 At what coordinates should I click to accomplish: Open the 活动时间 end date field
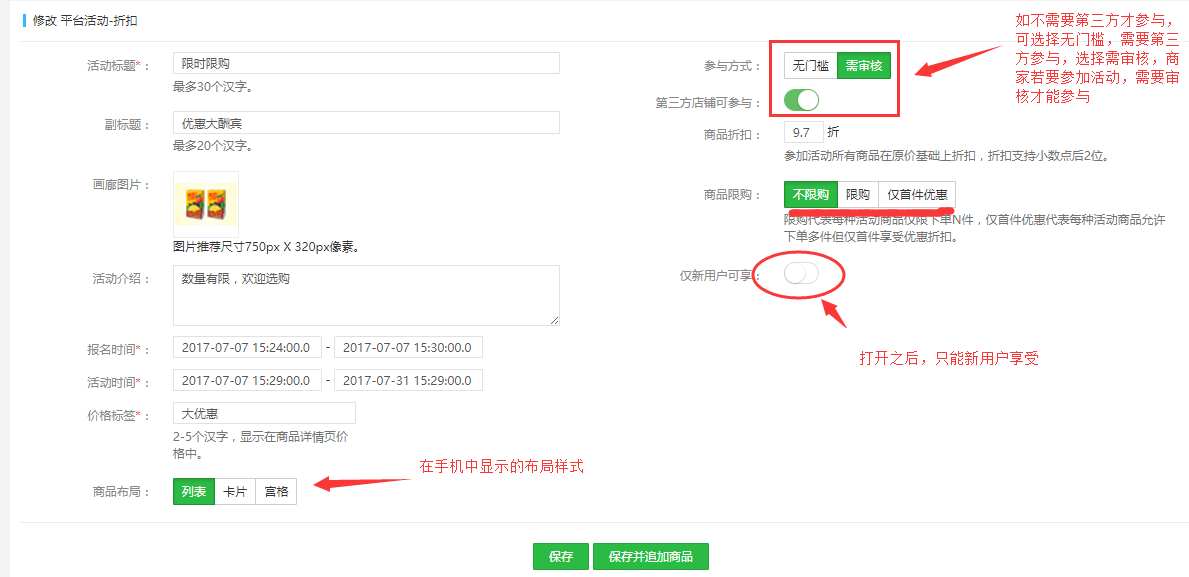408,380
